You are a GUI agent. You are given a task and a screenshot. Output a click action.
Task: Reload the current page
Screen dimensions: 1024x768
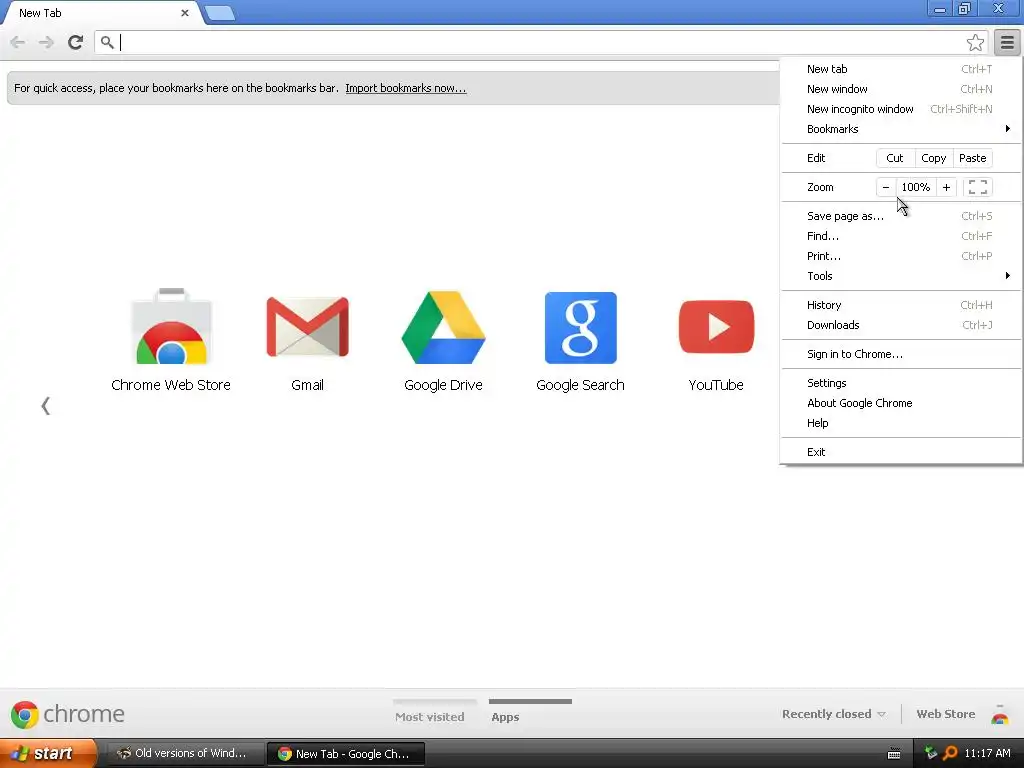pos(75,42)
